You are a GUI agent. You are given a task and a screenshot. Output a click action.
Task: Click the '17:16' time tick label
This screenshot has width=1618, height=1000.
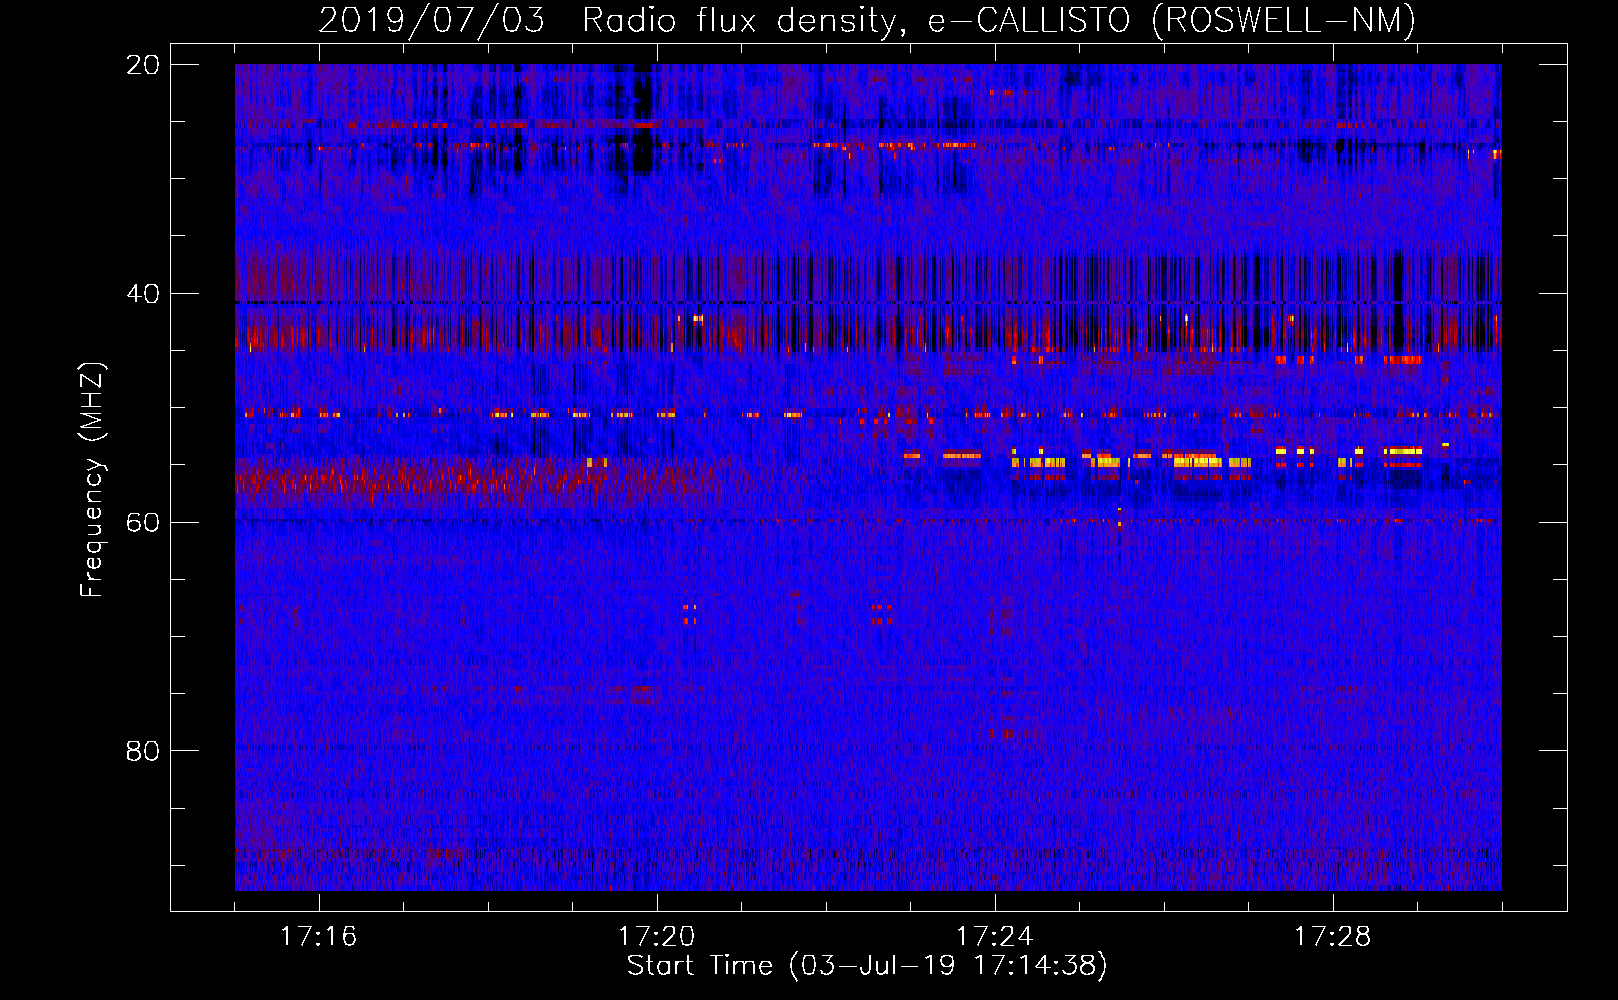pyautogui.click(x=318, y=937)
